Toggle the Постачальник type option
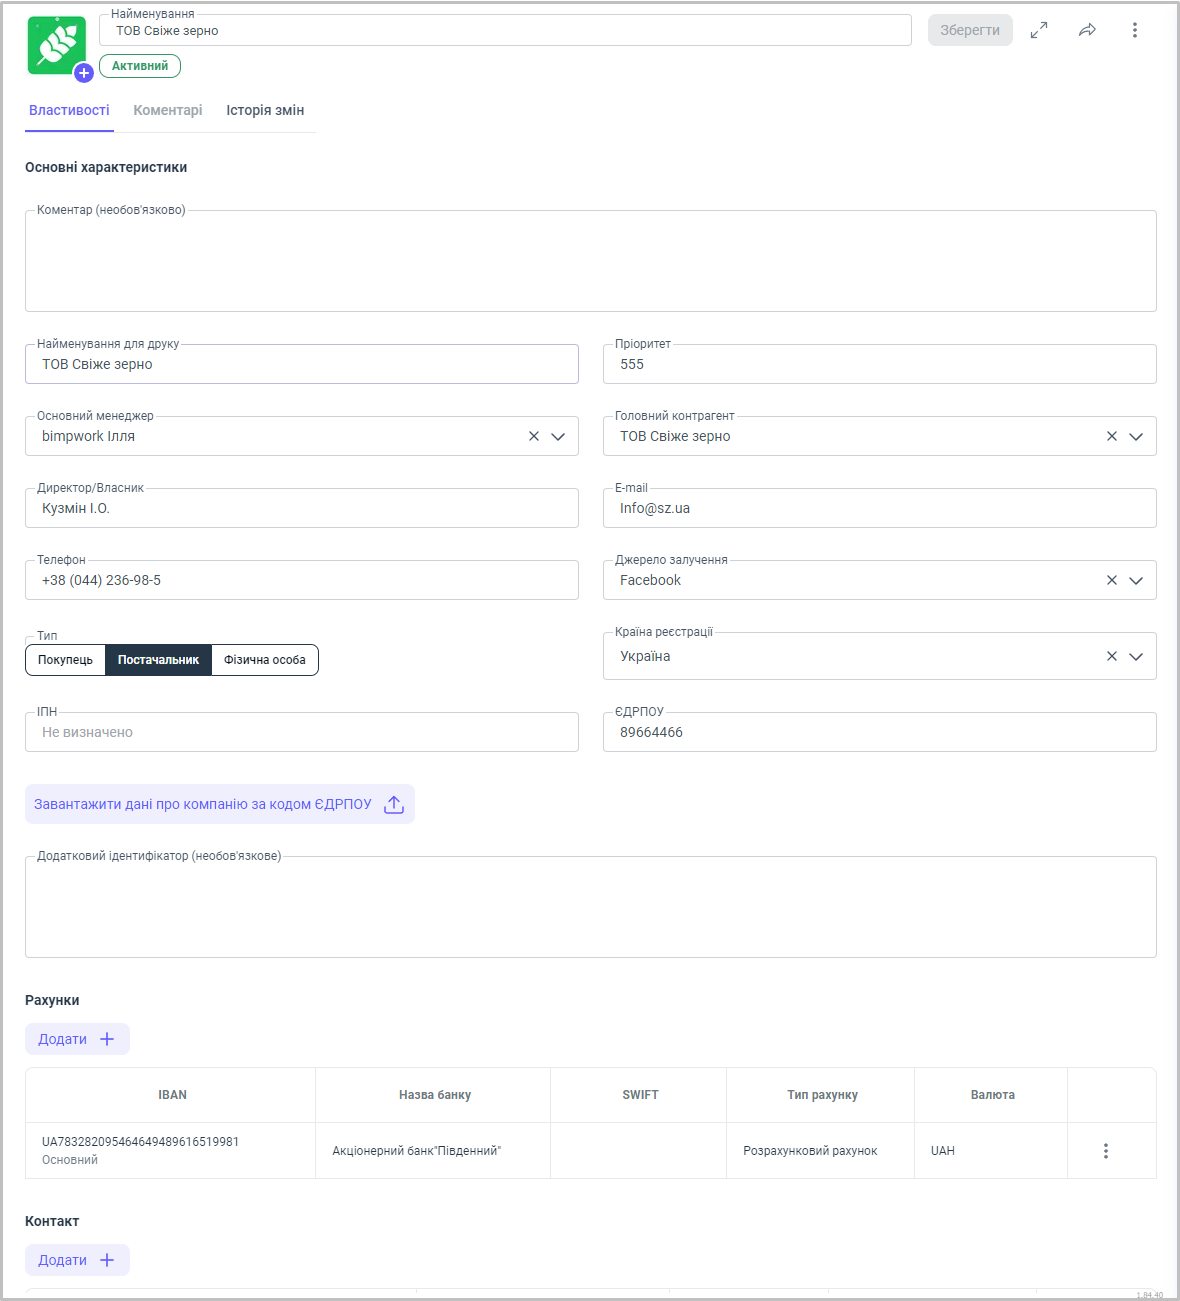The width and height of the screenshot is (1180, 1301). click(x=158, y=660)
